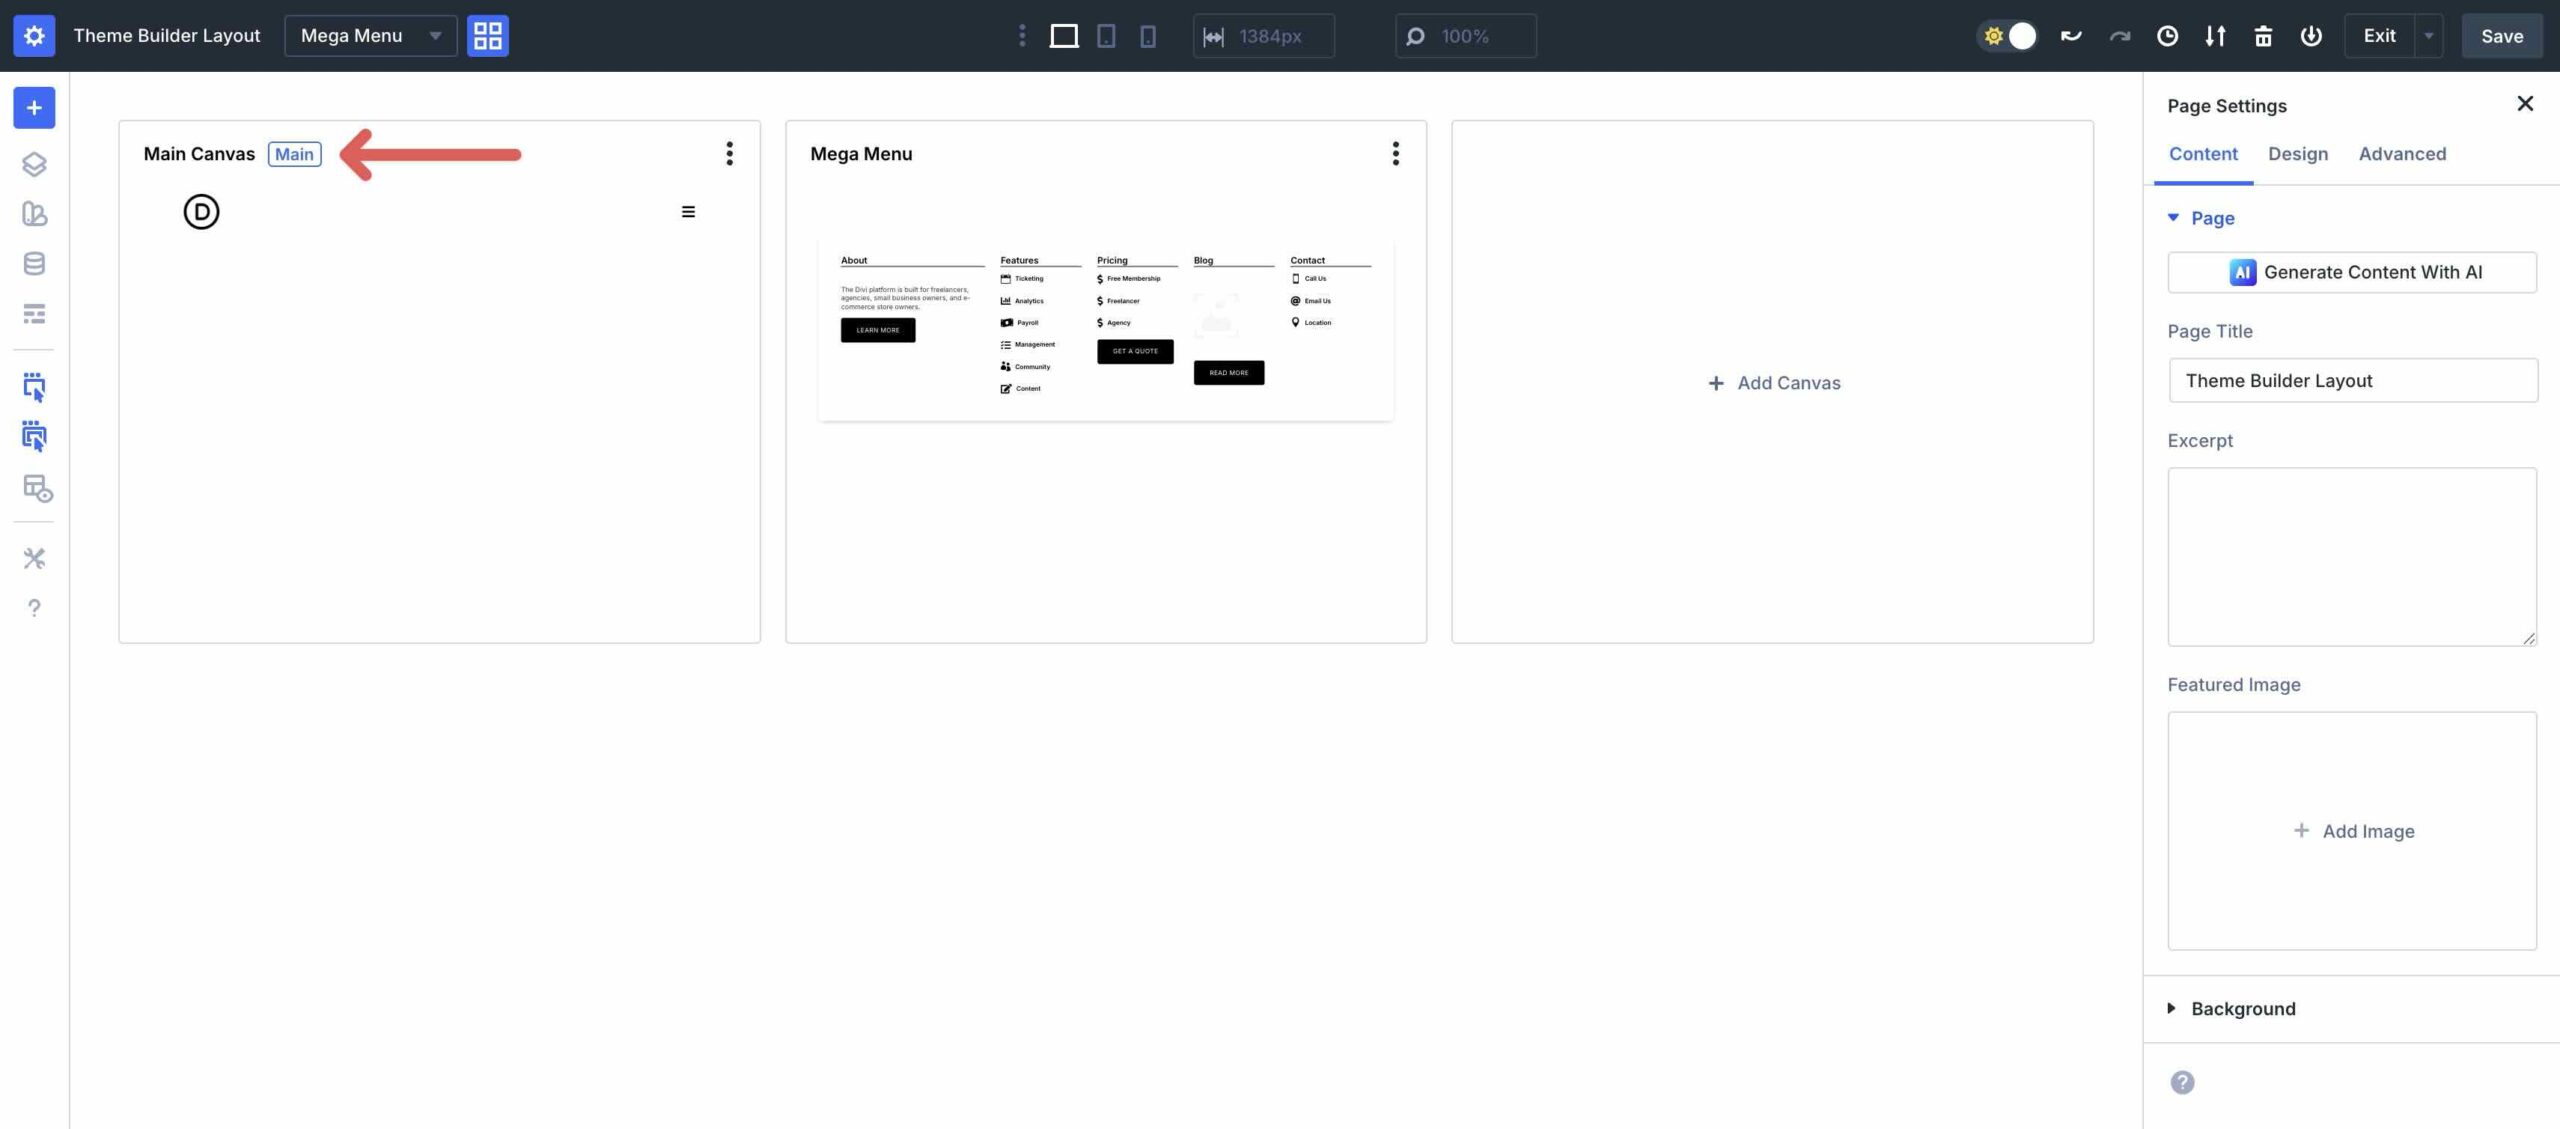Viewport: 2560px width, 1129px height.
Task: Select the desktop view toggle
Action: 1063,36
